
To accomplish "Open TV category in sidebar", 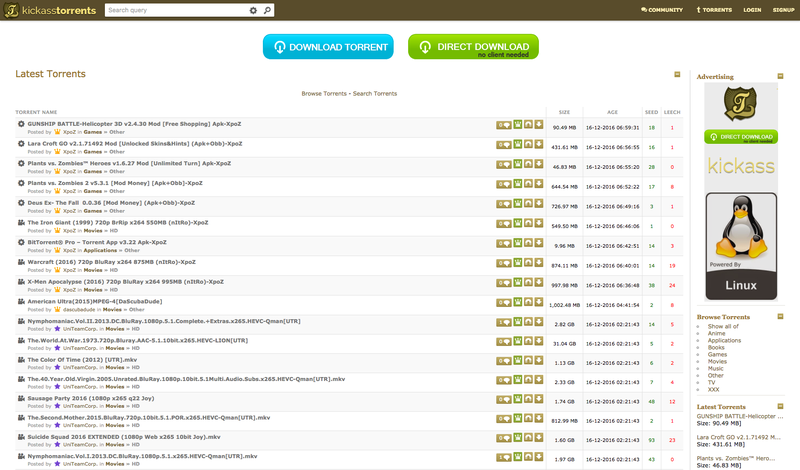I will coord(711,382).
